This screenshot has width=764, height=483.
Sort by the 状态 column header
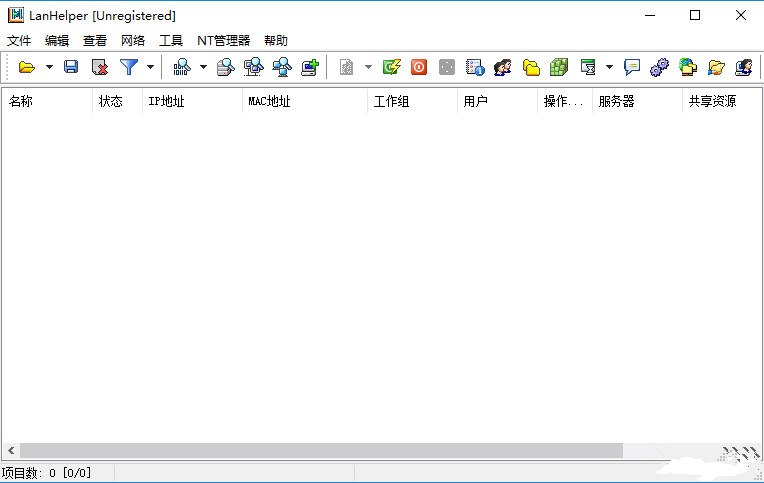coord(117,101)
